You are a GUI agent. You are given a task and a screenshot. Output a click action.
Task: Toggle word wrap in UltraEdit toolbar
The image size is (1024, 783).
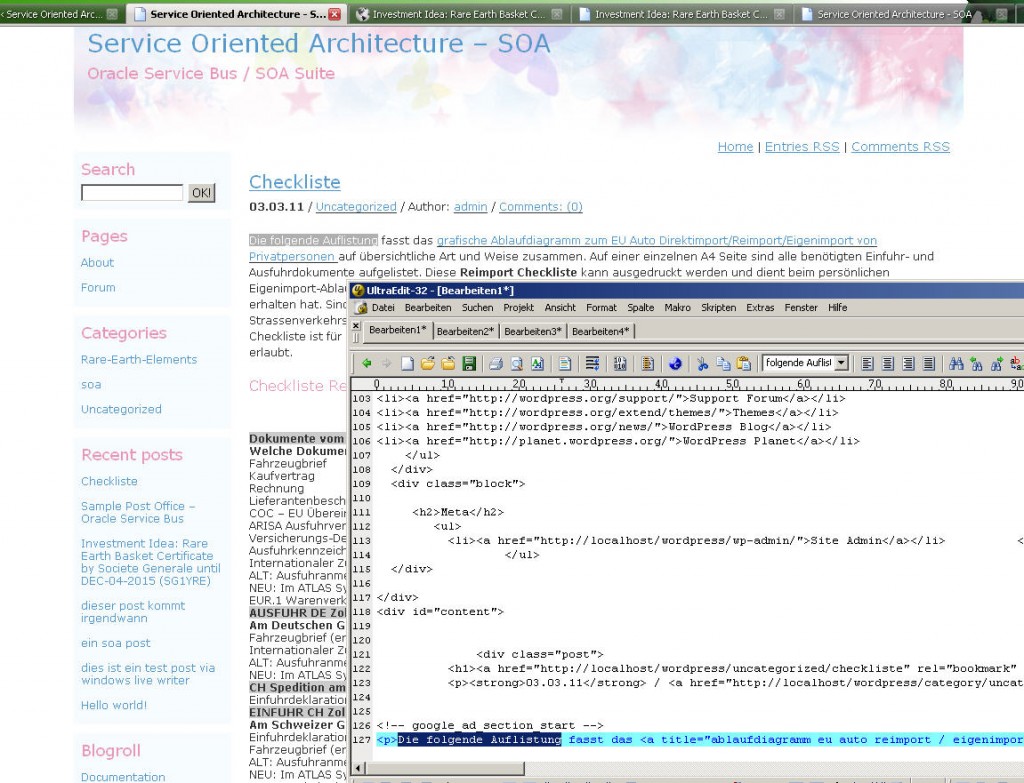[592, 363]
